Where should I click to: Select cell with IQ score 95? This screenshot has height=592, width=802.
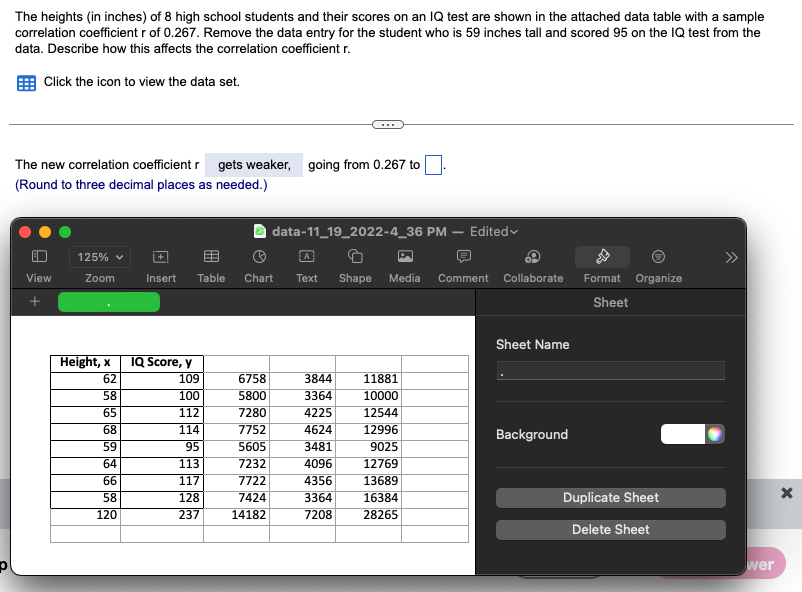pyautogui.click(x=162, y=448)
